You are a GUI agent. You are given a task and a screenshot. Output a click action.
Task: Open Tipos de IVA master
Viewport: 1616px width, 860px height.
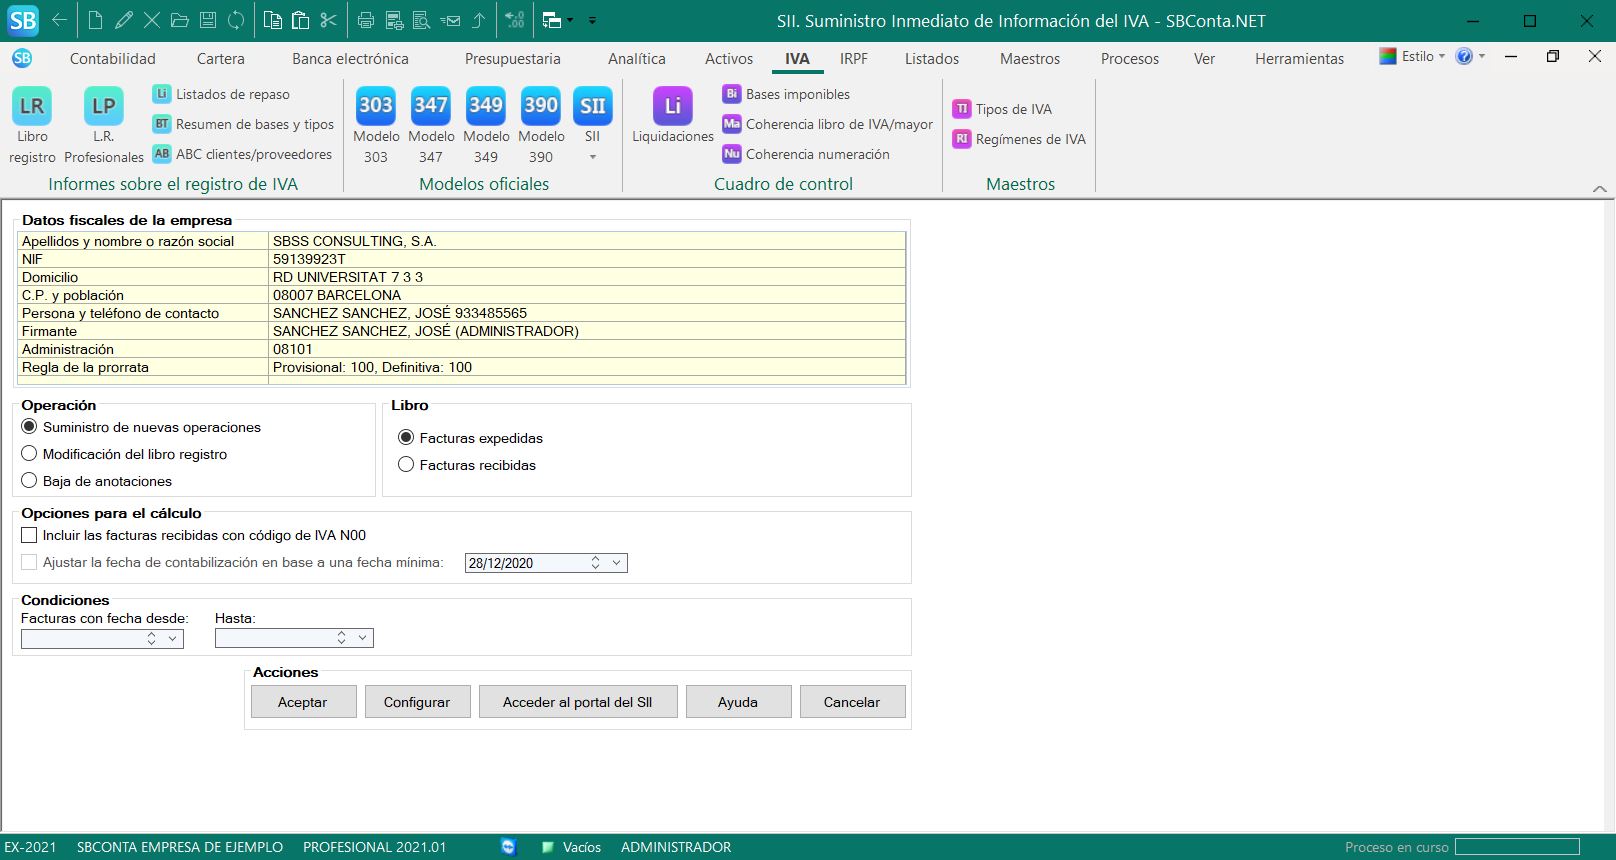coord(1013,109)
